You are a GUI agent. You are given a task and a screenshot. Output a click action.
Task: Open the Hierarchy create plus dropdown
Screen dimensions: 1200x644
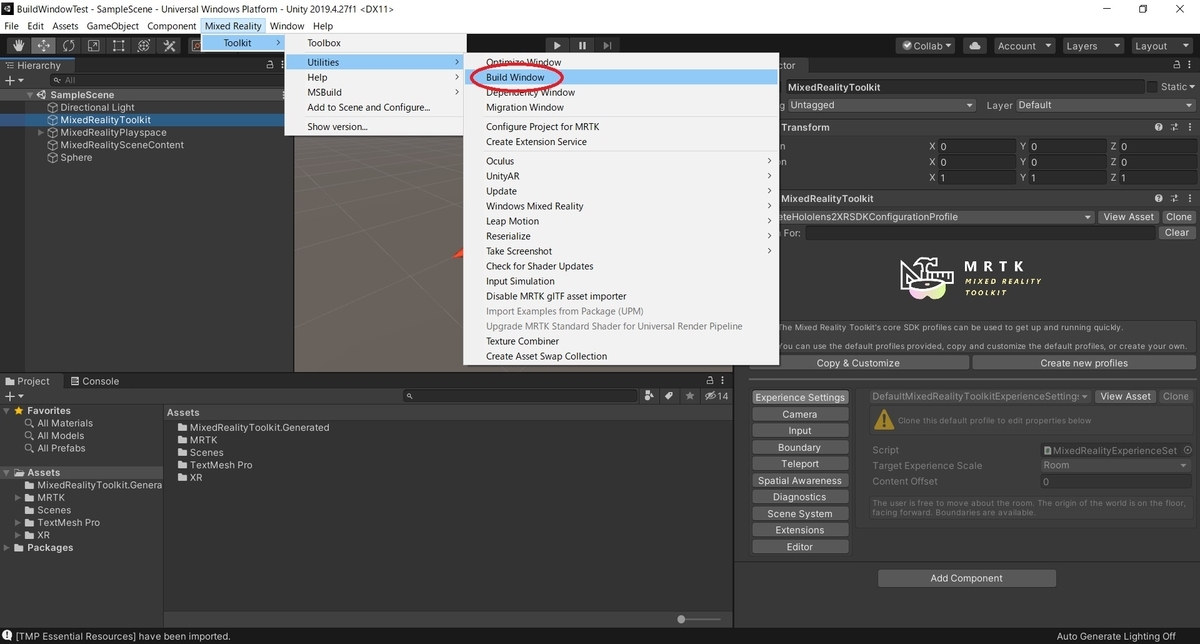[13, 80]
